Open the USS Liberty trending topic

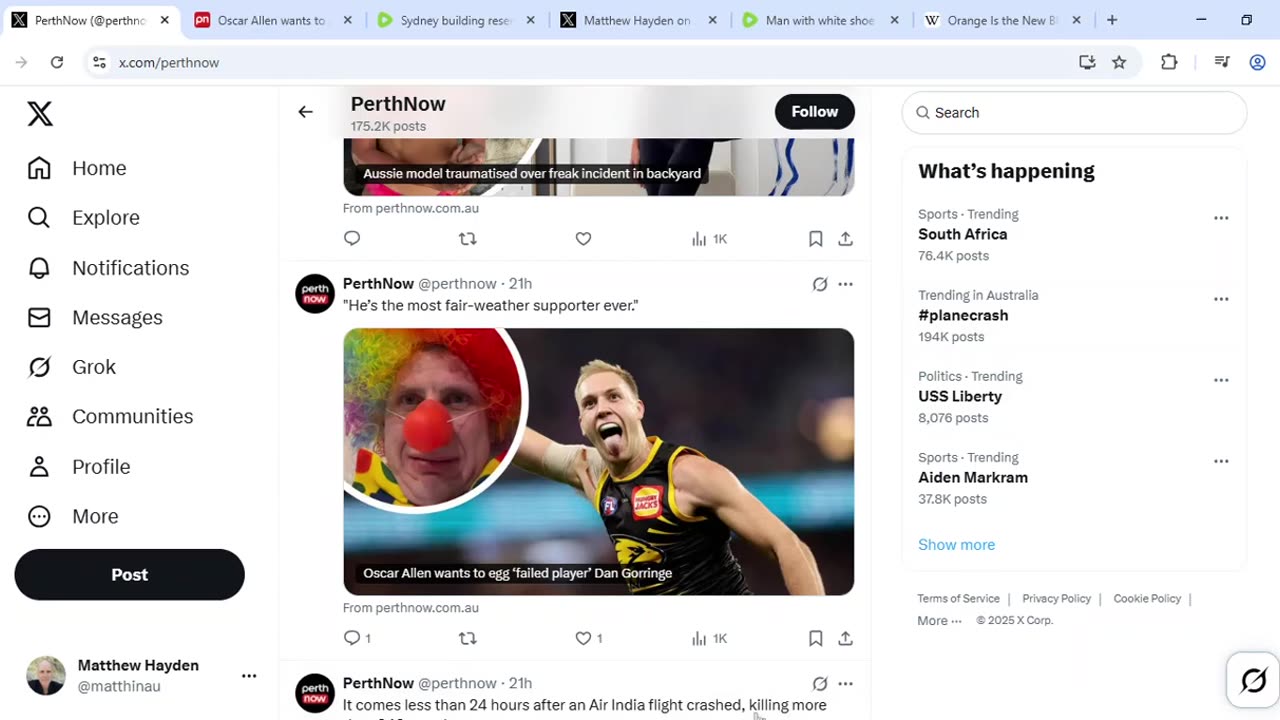point(1074,397)
